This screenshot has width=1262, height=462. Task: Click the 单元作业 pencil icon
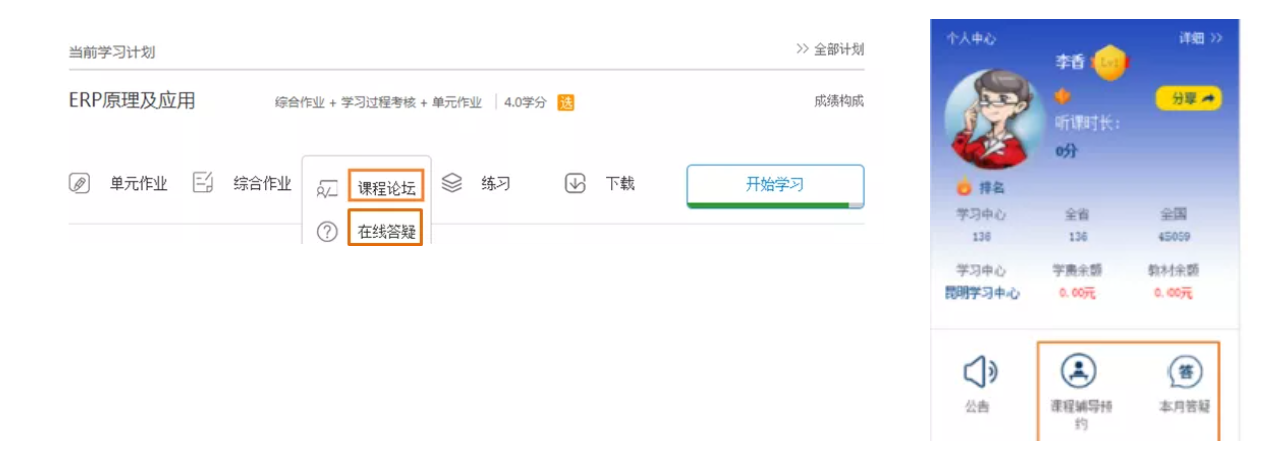(79, 184)
